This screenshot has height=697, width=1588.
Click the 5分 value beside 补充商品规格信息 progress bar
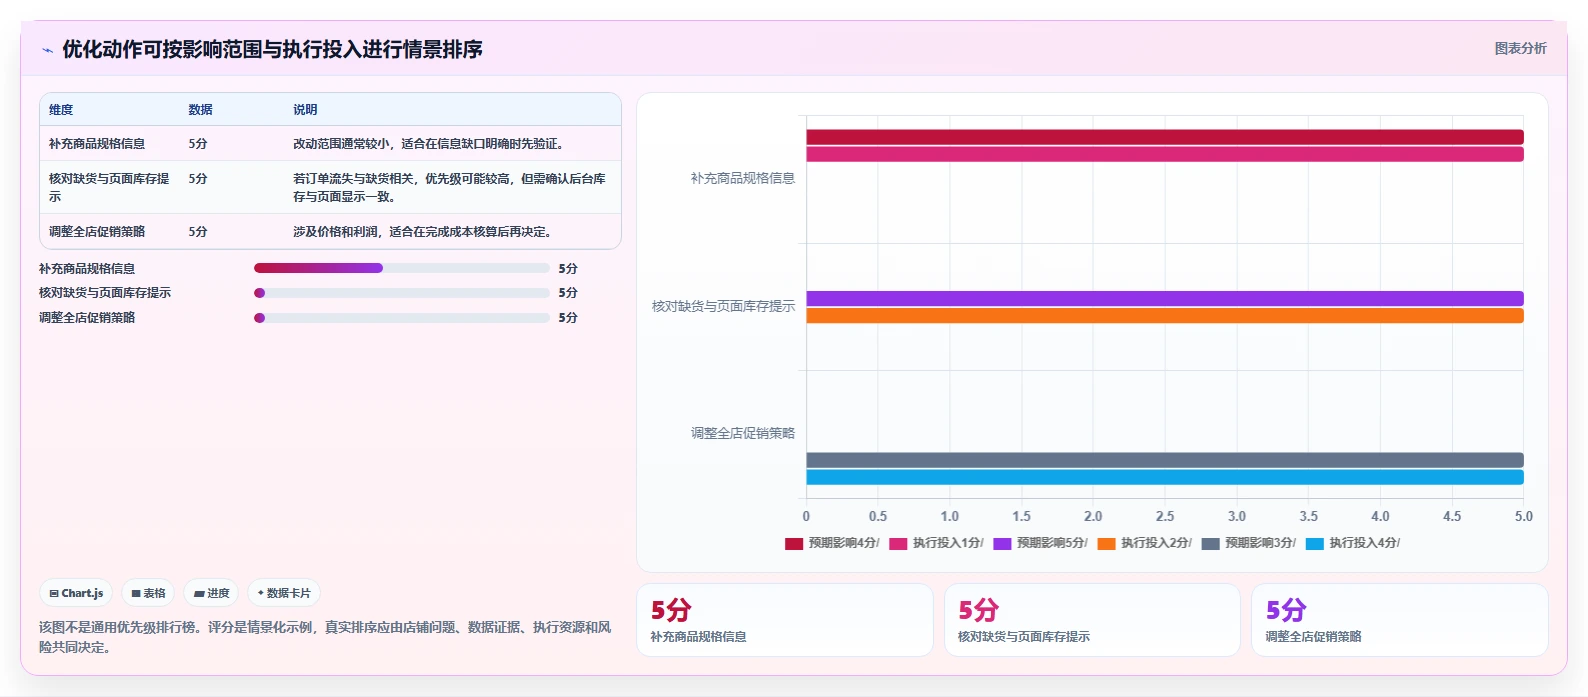pyautogui.click(x=568, y=268)
